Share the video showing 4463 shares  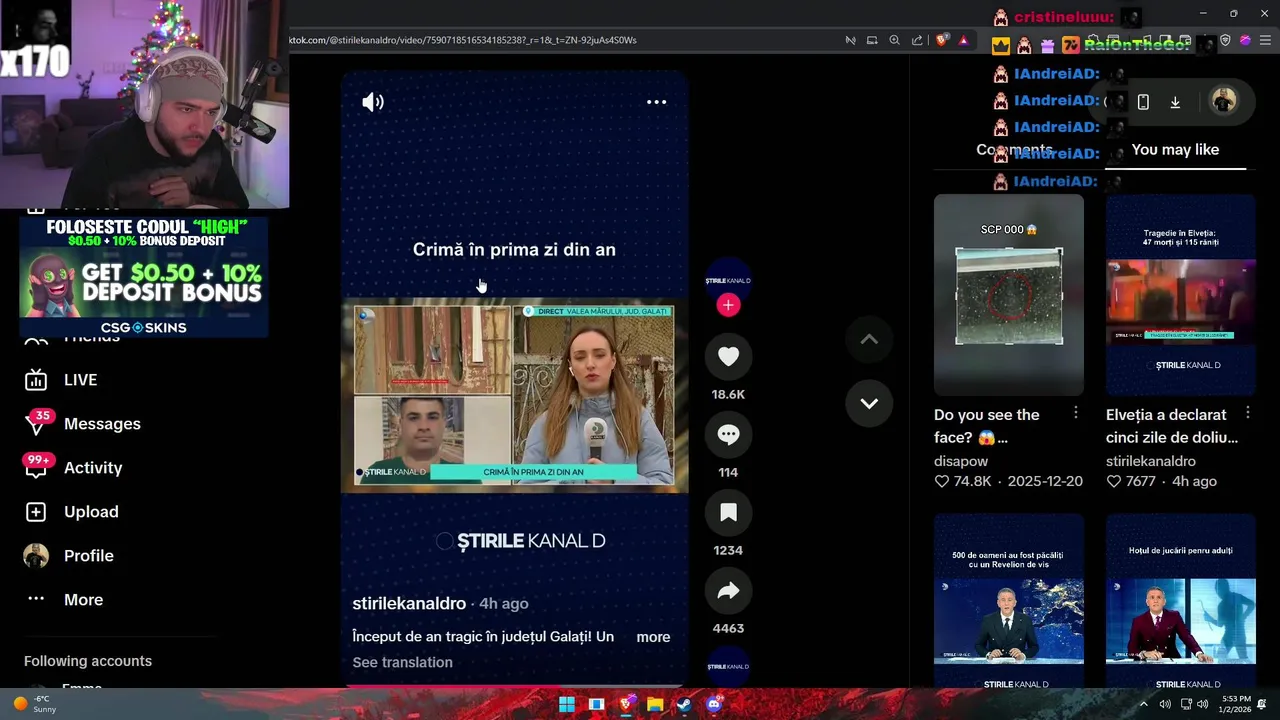(x=728, y=591)
